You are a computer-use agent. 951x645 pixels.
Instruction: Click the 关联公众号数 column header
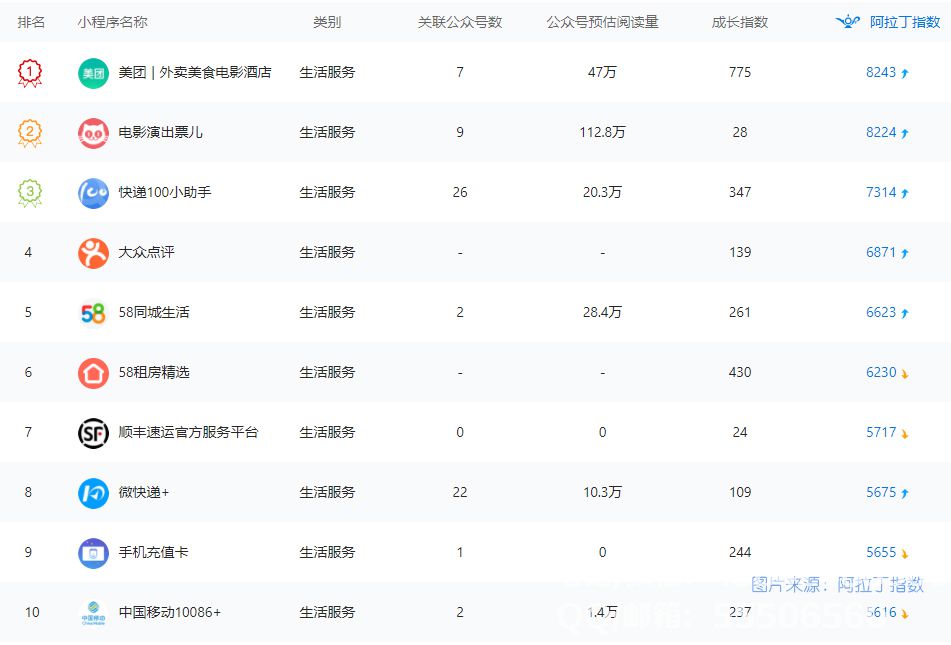click(x=460, y=22)
